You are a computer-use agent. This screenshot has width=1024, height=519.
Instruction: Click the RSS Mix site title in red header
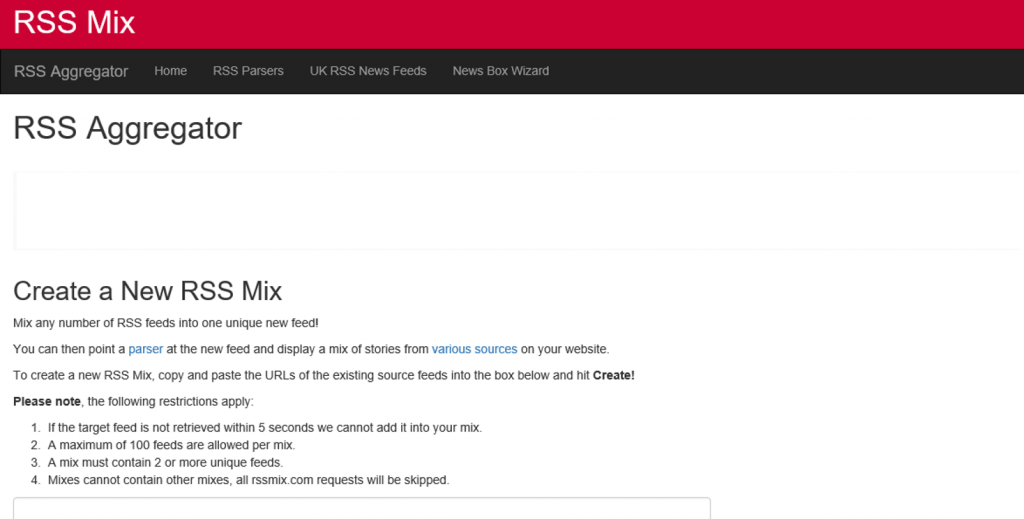coord(74,23)
